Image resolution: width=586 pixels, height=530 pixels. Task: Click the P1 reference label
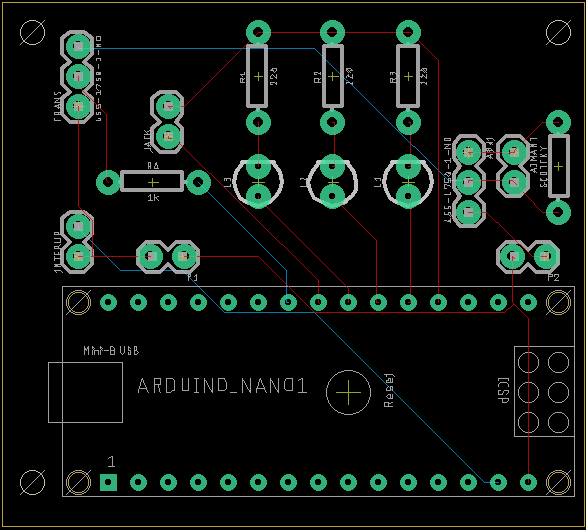[192, 277]
